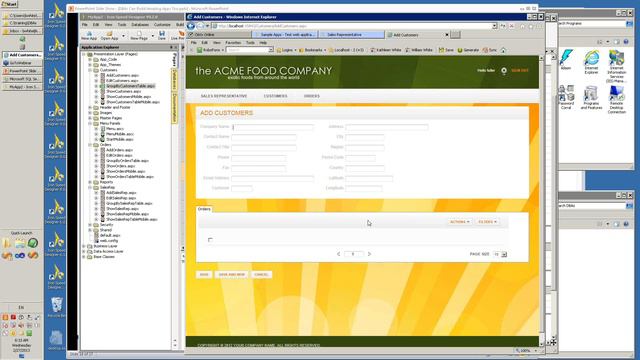
Task: Expand the Business Layer node
Action: click(84, 246)
